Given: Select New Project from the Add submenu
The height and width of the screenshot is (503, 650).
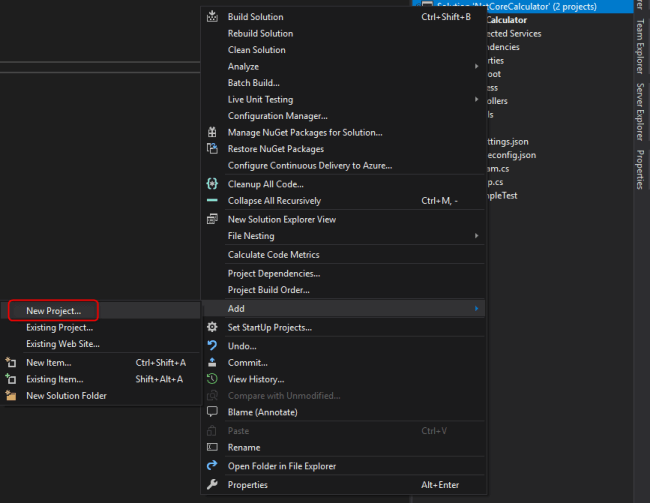Looking at the screenshot, I should (53, 311).
